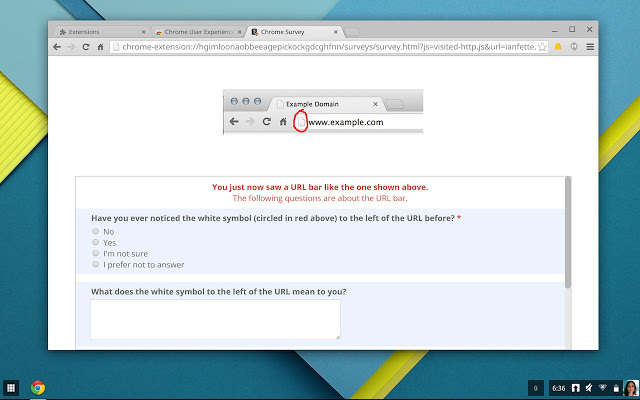Click the disconnected Wi-Fi tray icon
The width and height of the screenshot is (640, 400).
pyautogui.click(x=603, y=387)
